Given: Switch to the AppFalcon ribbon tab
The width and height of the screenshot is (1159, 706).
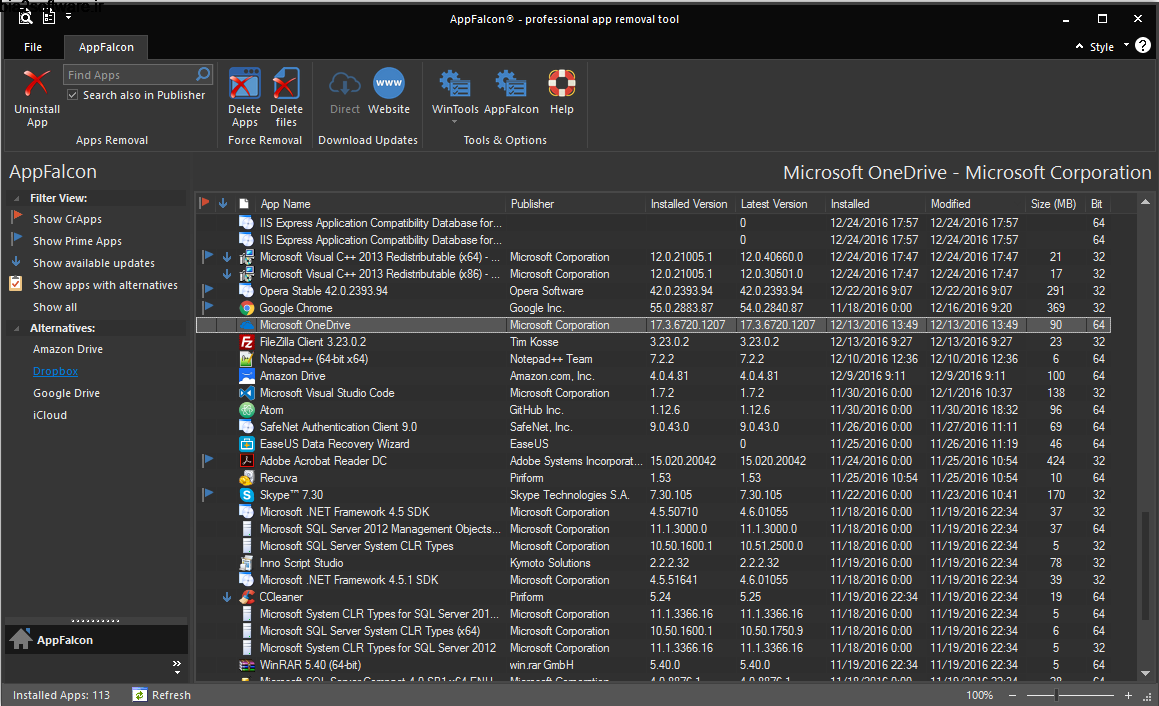Looking at the screenshot, I should pos(106,47).
